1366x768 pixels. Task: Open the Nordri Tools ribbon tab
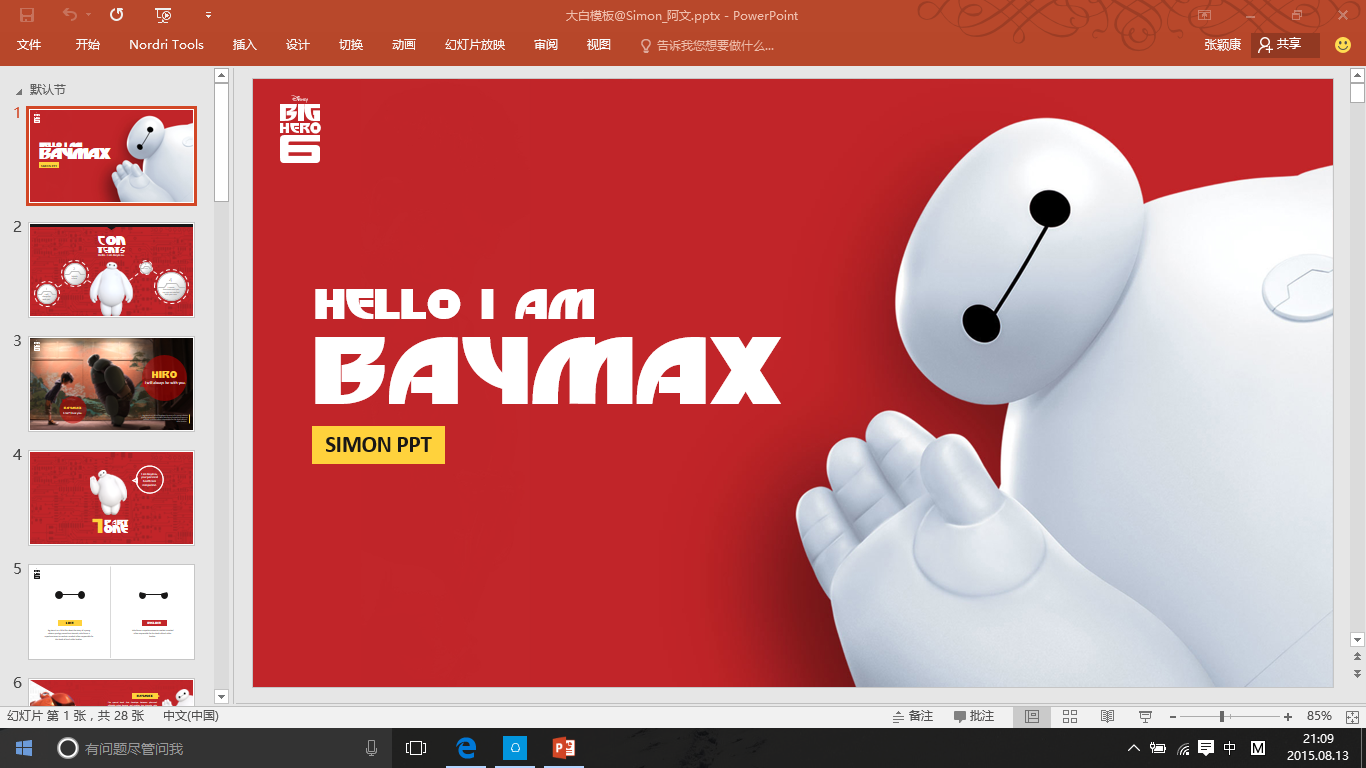166,45
